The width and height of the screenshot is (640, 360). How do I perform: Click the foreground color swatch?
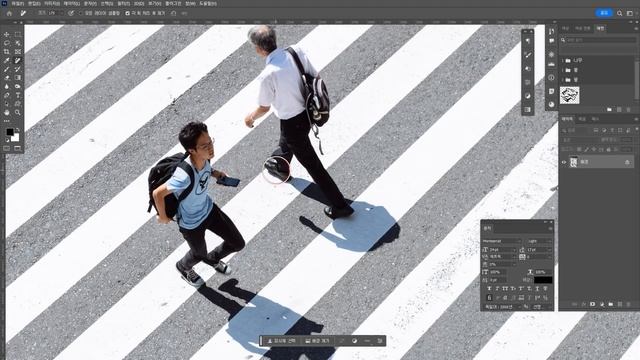[10, 132]
